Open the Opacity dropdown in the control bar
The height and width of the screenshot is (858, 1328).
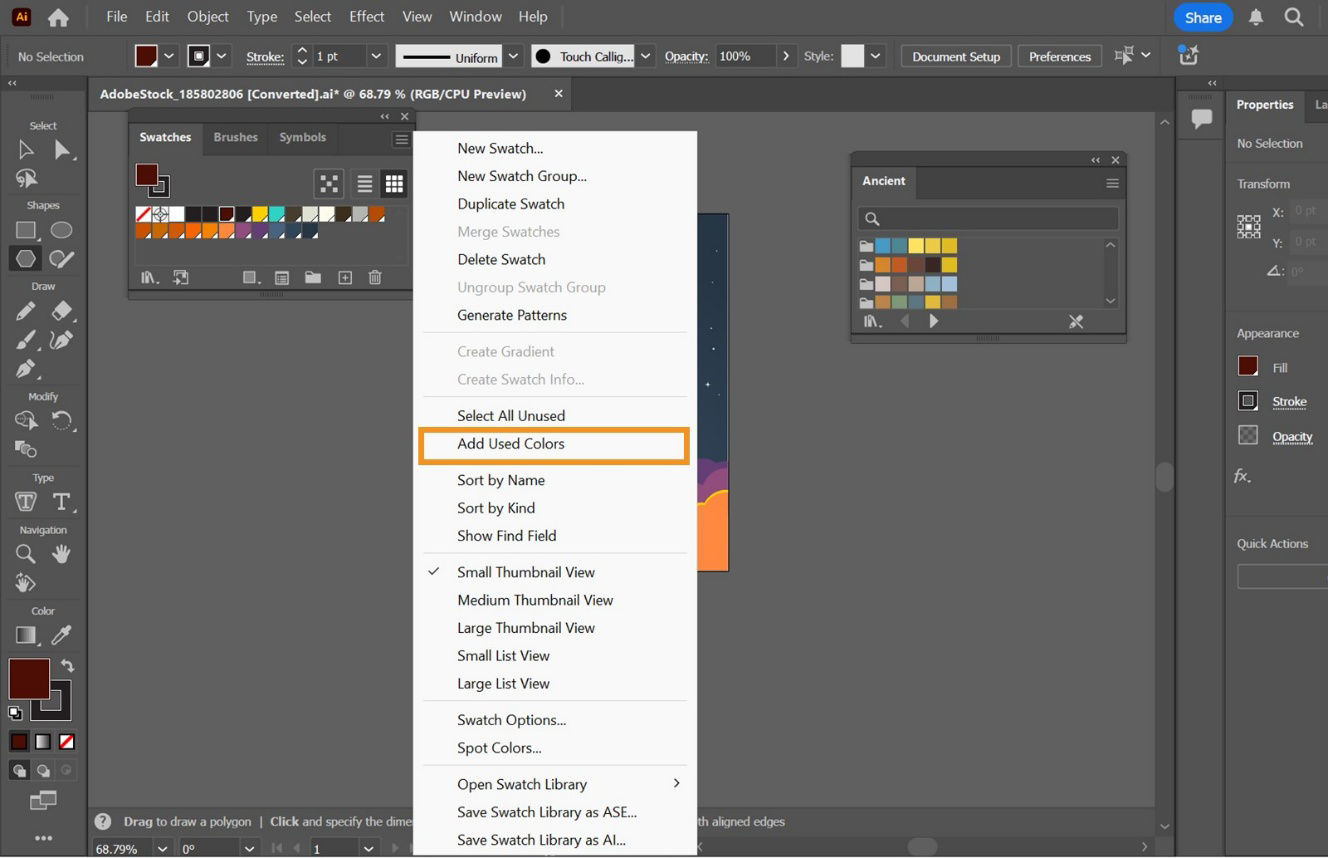tap(784, 56)
